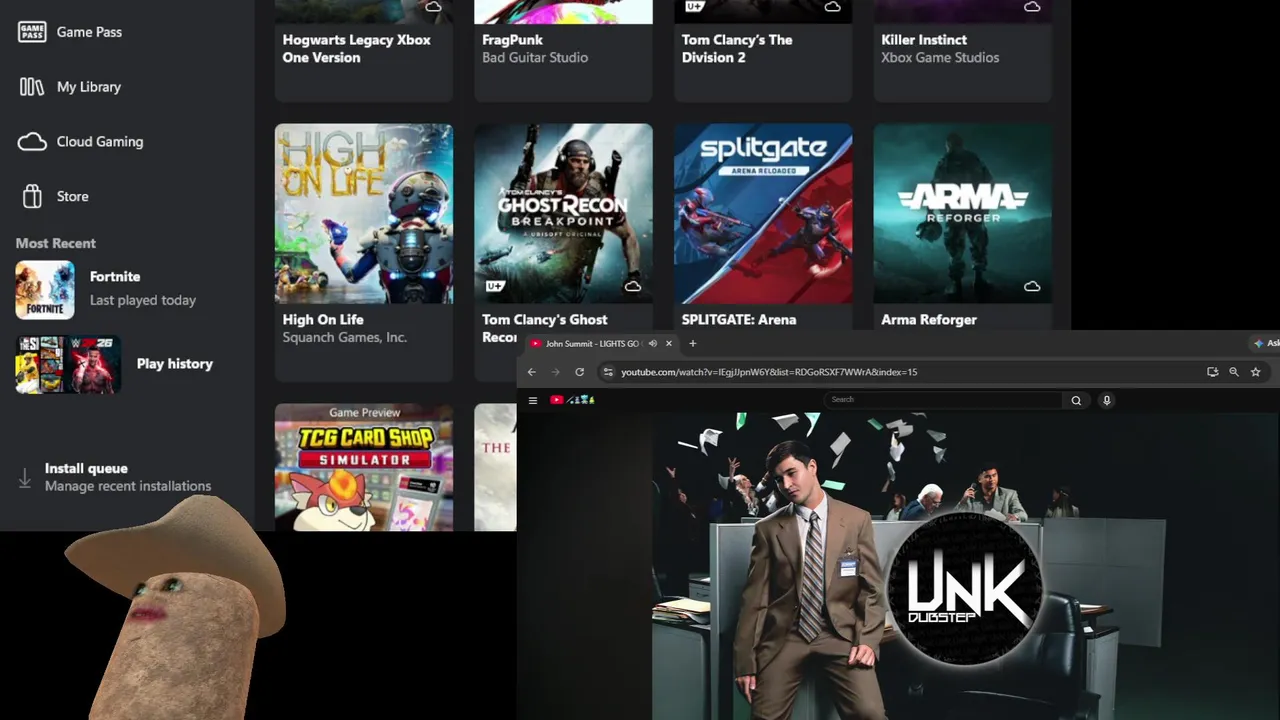
Task: Click Tom Clancy's The Division 2 title
Action: (x=737, y=49)
